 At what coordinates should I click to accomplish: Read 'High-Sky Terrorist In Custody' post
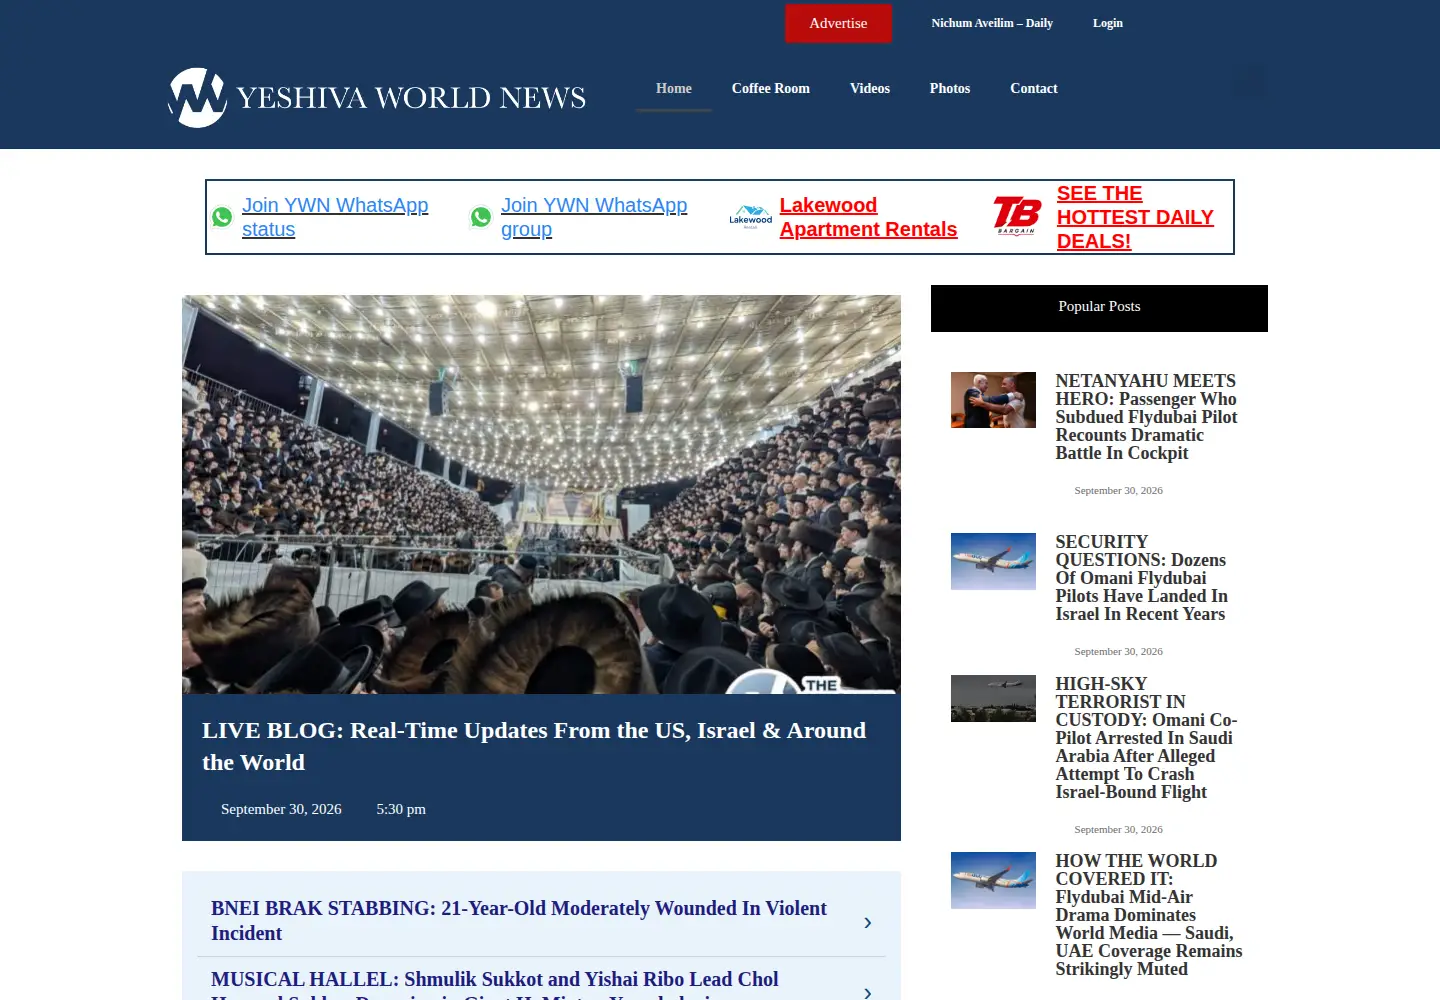click(x=1147, y=738)
